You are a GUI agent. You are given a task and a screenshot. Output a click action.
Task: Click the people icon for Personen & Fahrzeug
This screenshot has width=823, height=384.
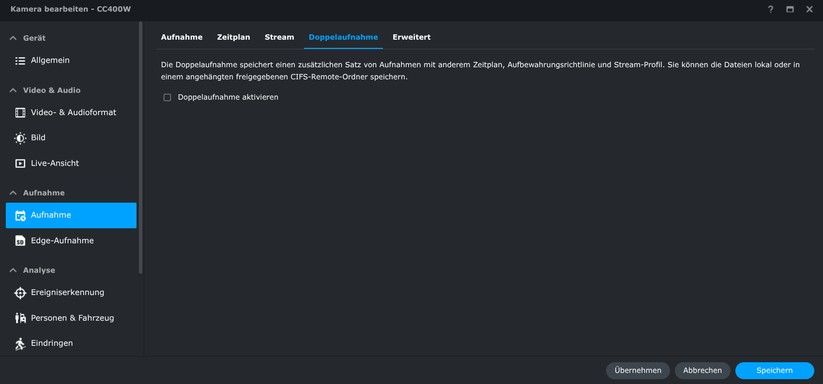pos(20,318)
